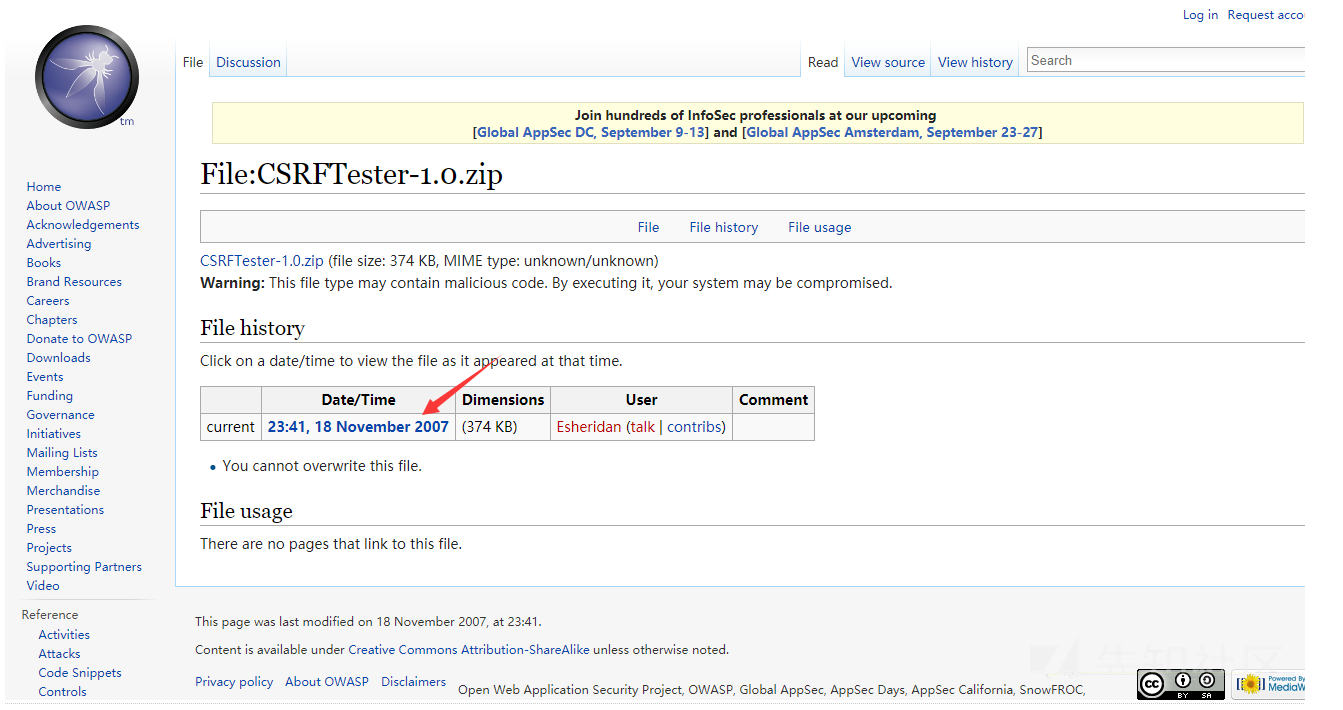Click into the Search input field
Viewport: 1343px width, 710px height.
click(x=1166, y=60)
